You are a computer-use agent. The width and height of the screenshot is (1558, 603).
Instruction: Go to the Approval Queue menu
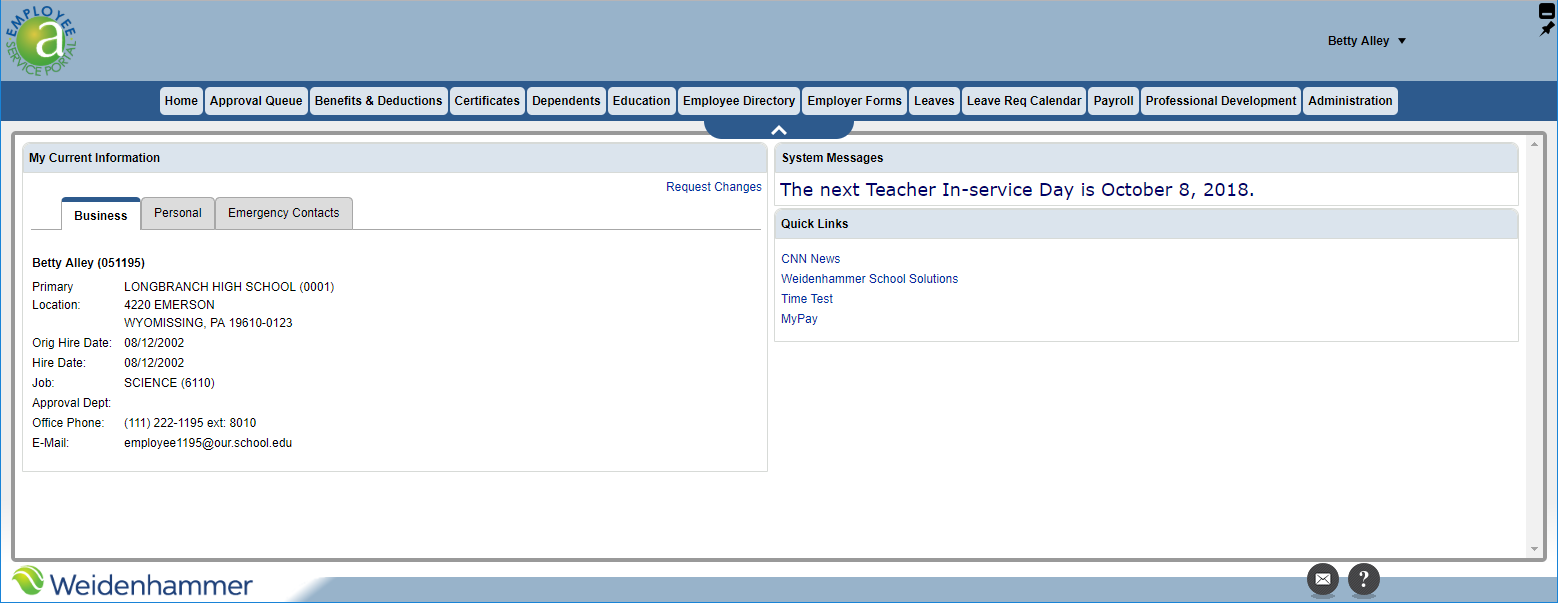[256, 101]
